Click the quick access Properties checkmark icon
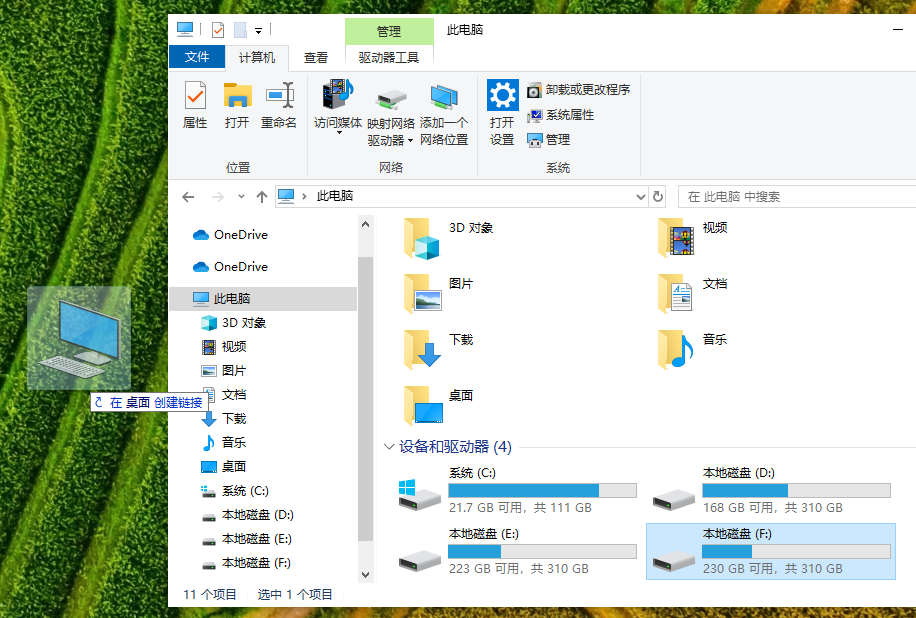The height and width of the screenshot is (618, 916). point(218,29)
